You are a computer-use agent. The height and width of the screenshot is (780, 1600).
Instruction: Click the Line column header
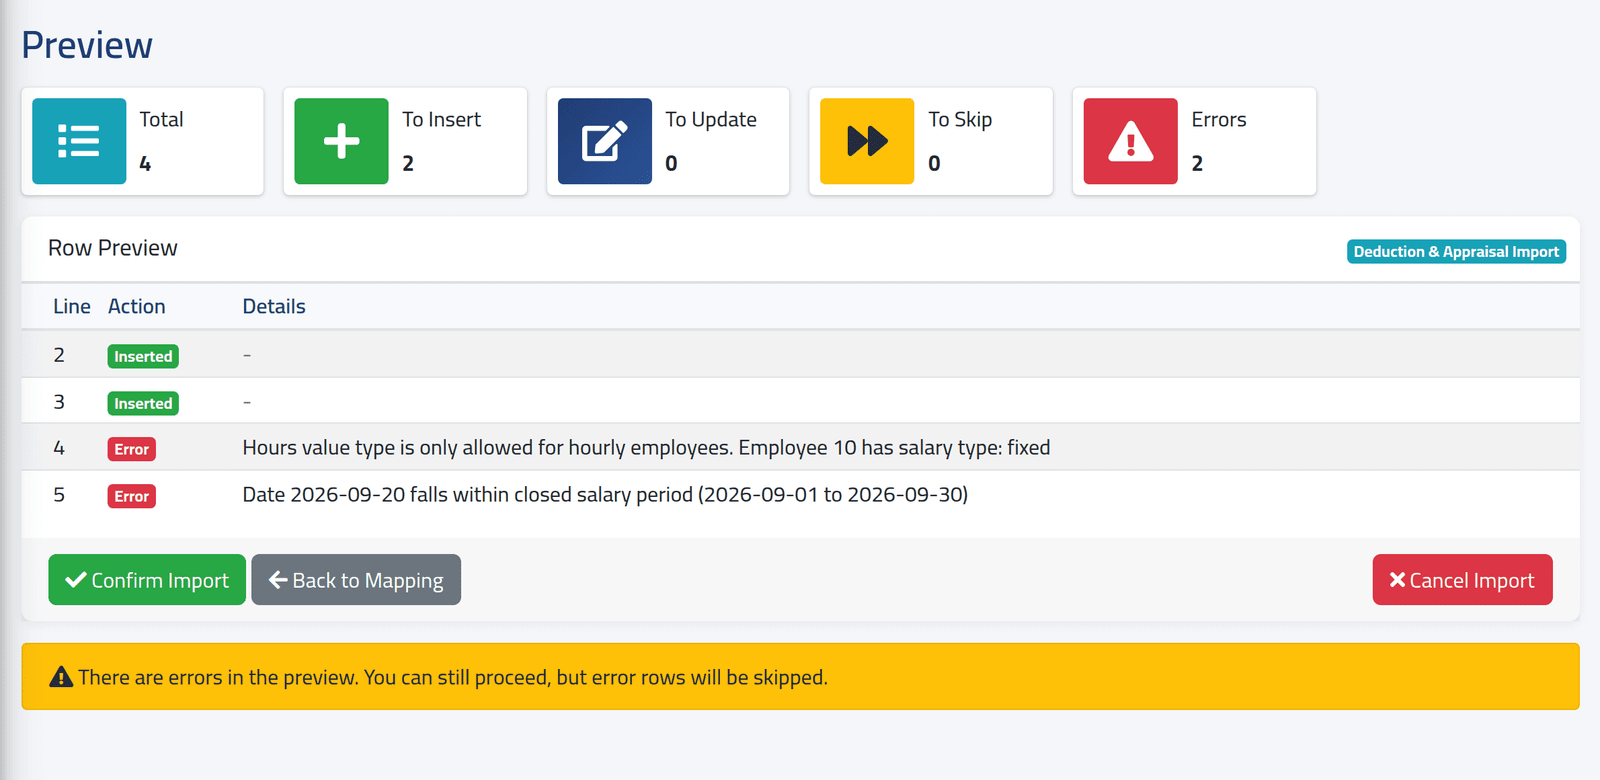(x=72, y=307)
